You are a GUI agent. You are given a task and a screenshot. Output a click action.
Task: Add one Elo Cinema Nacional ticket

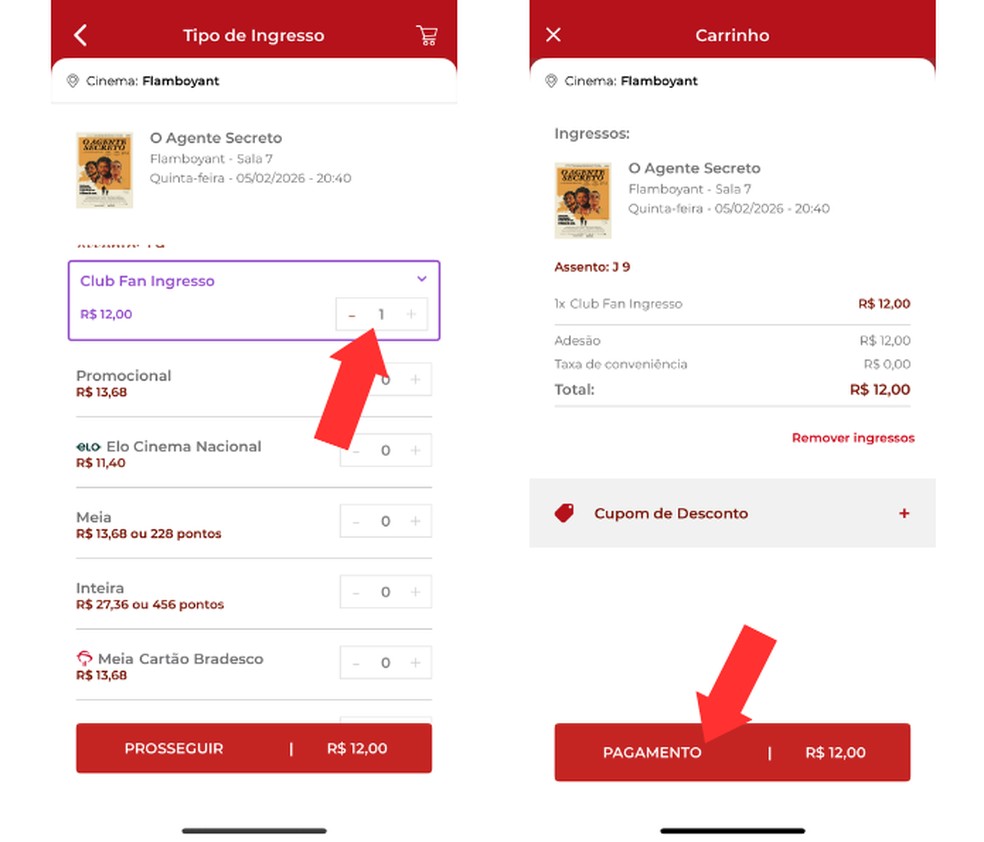click(415, 450)
